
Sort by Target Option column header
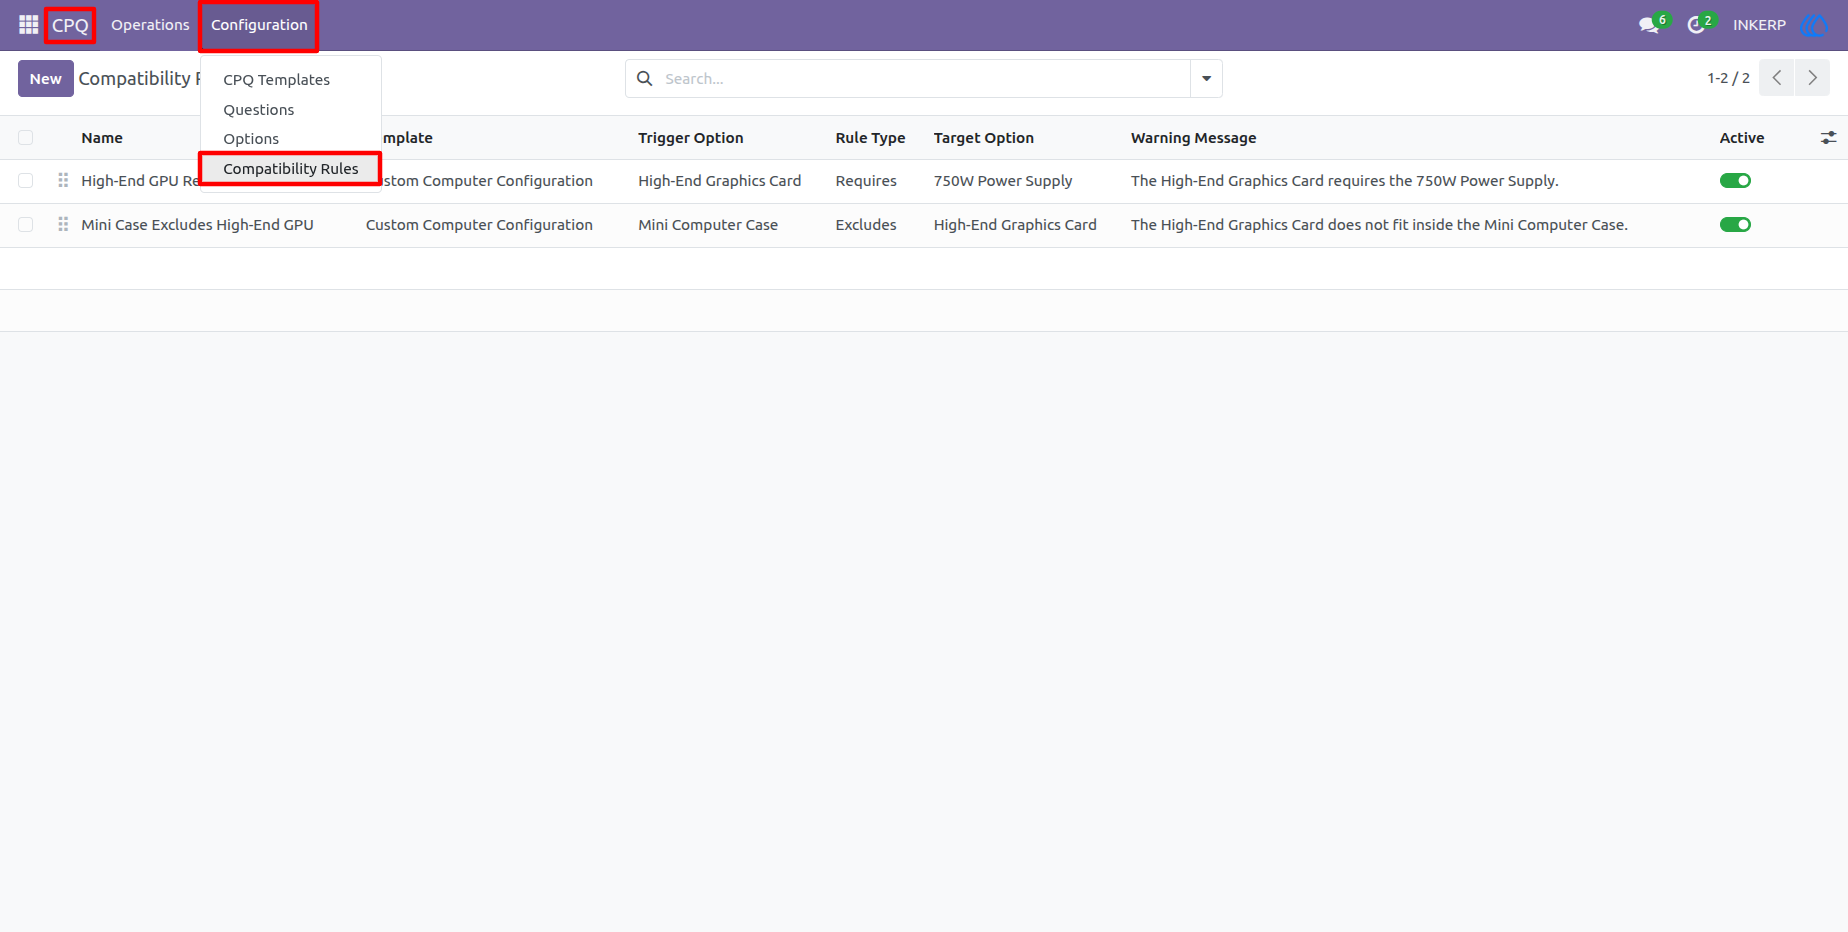click(x=984, y=138)
